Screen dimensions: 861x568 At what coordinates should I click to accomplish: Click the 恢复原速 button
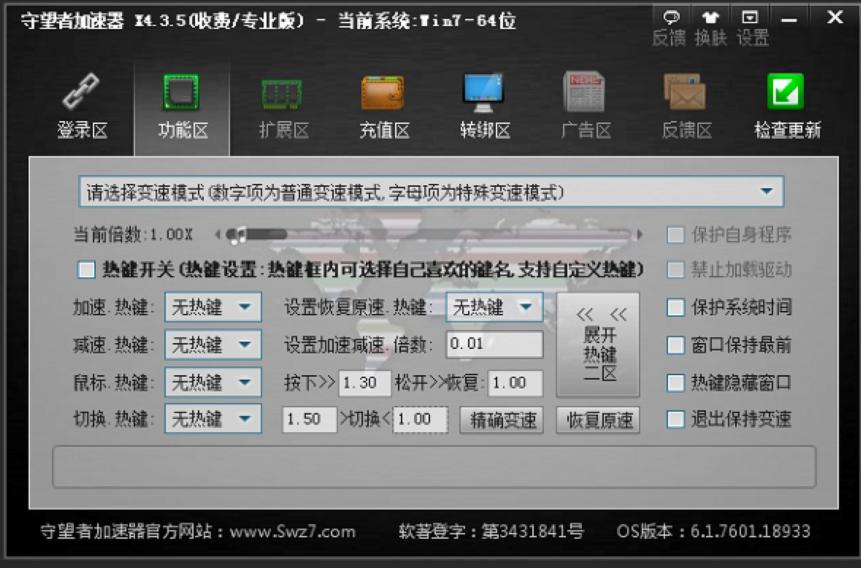click(x=598, y=420)
